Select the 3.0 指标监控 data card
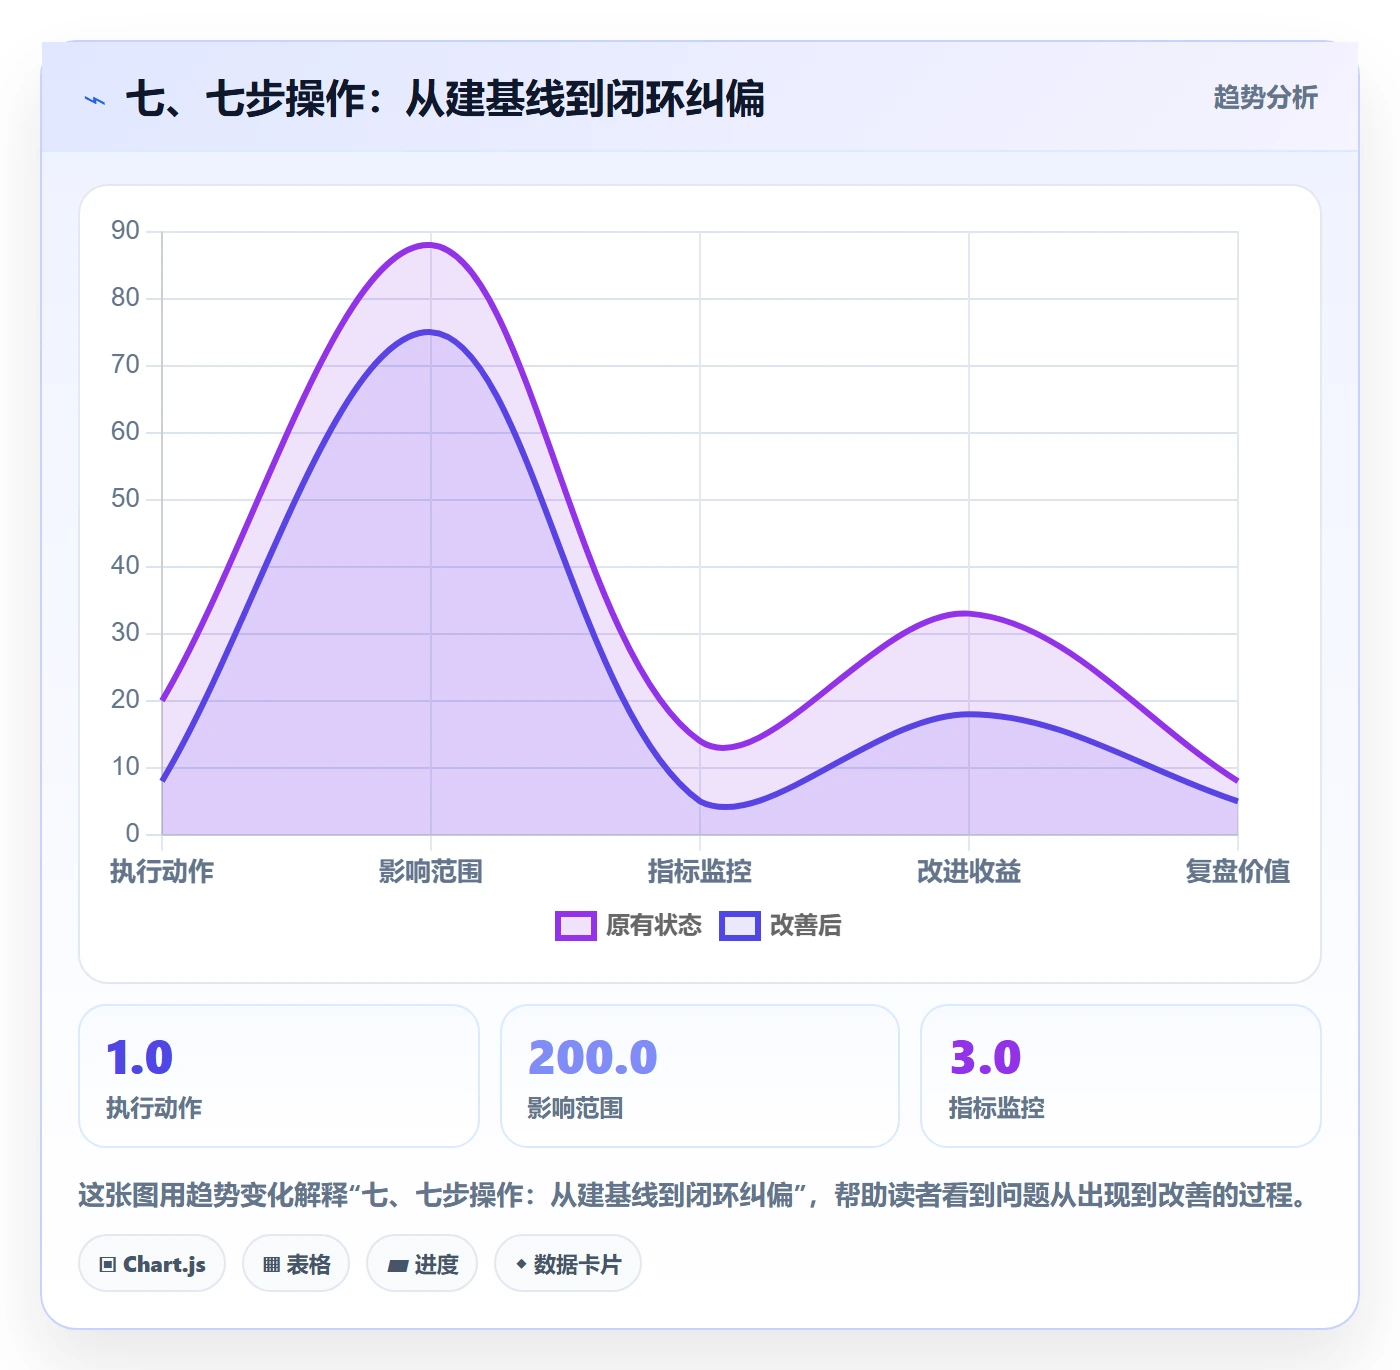Screen dimensions: 1400x1370 [1121, 1076]
